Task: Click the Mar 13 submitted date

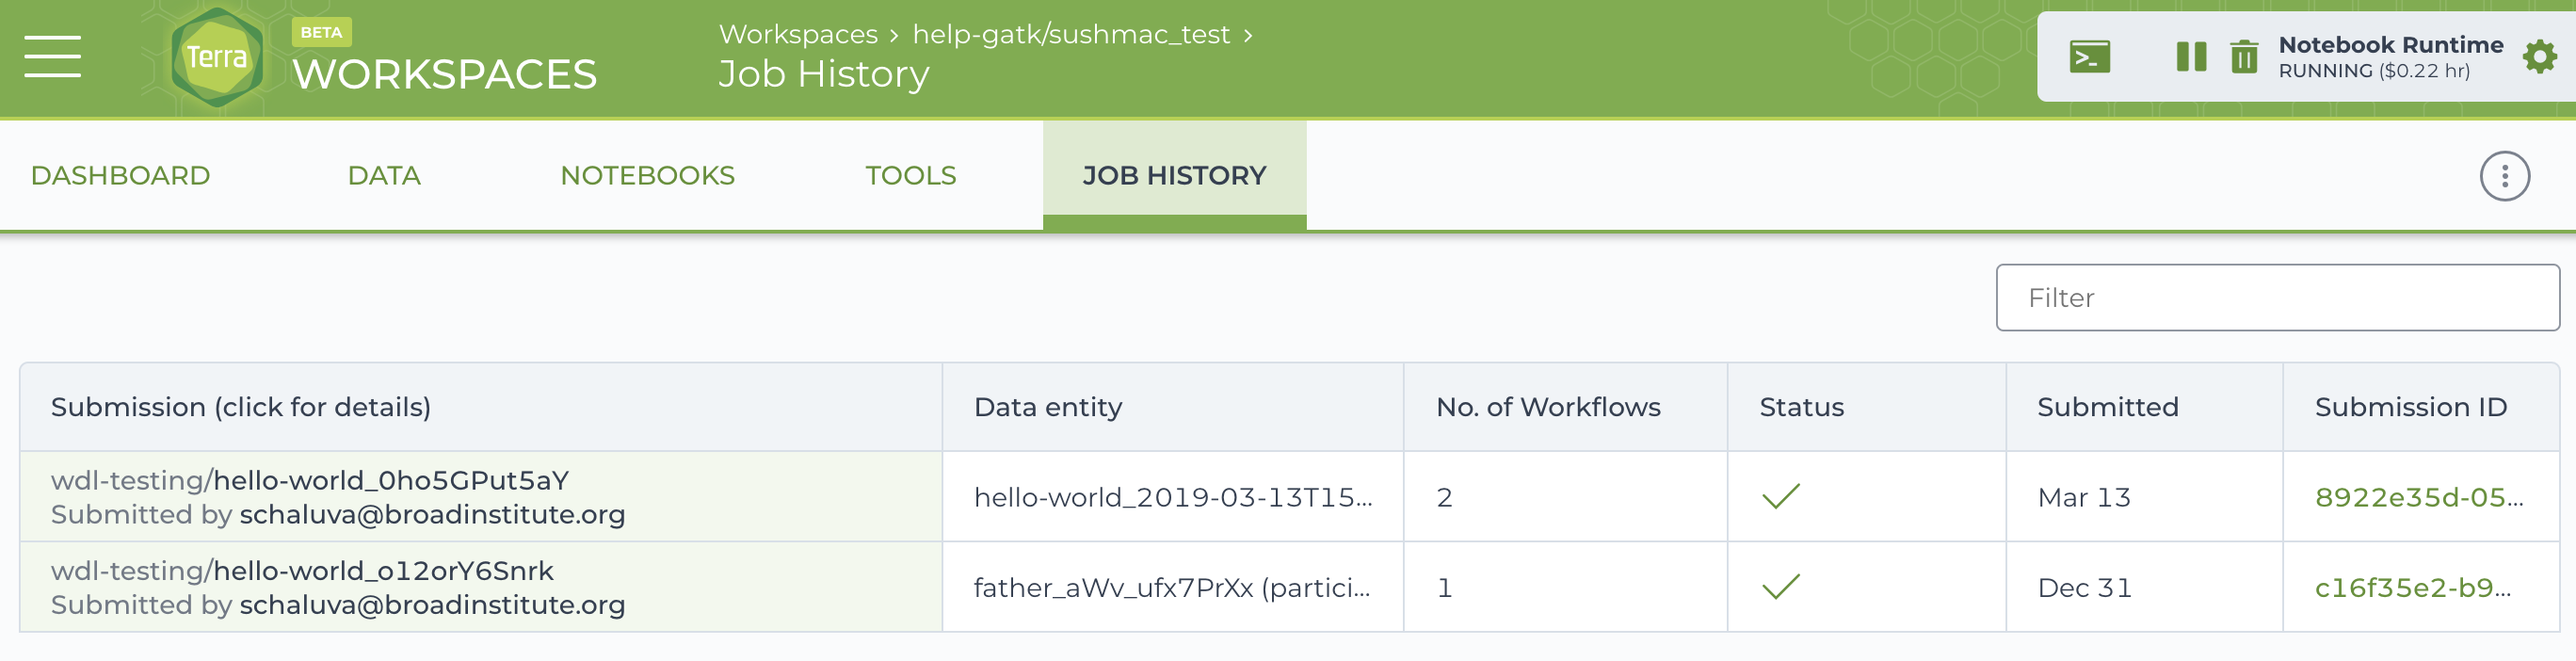Action: (x=2083, y=498)
